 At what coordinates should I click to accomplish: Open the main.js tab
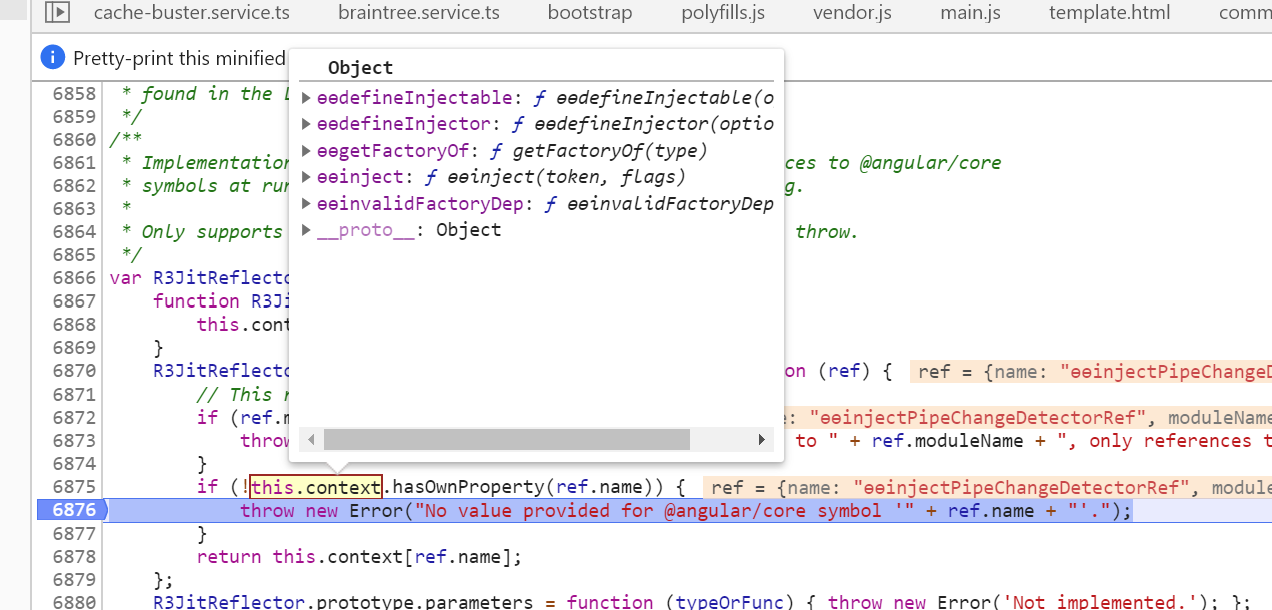[x=970, y=13]
